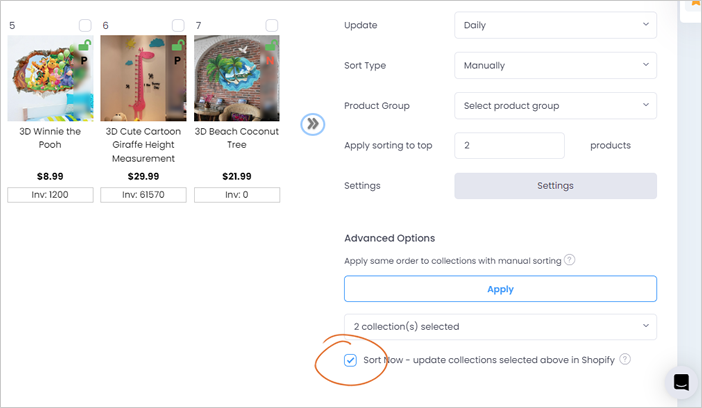Viewport: 702px width, 408px height.
Task: Tick the checkbox for product number 7
Action: [x=271, y=25]
